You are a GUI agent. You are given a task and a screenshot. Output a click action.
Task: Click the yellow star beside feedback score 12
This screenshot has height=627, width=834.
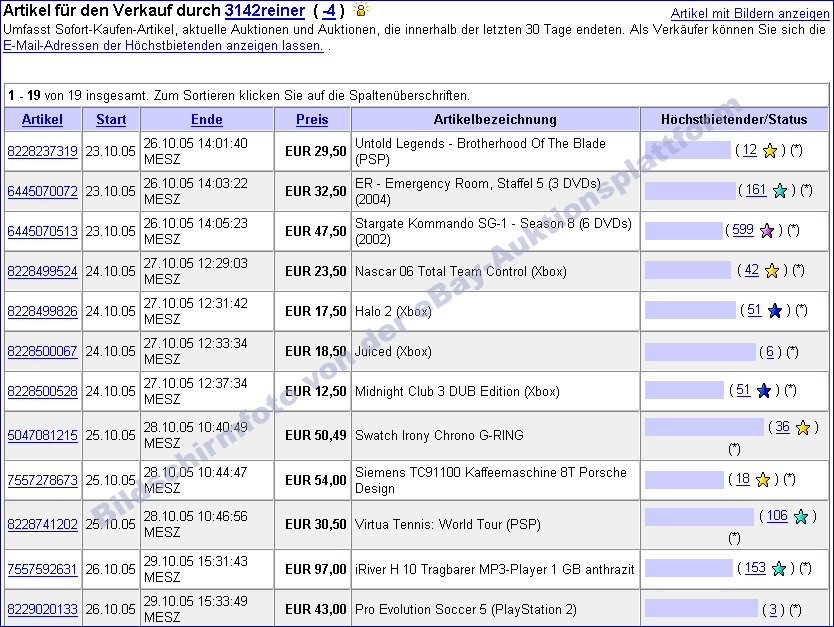coord(770,151)
